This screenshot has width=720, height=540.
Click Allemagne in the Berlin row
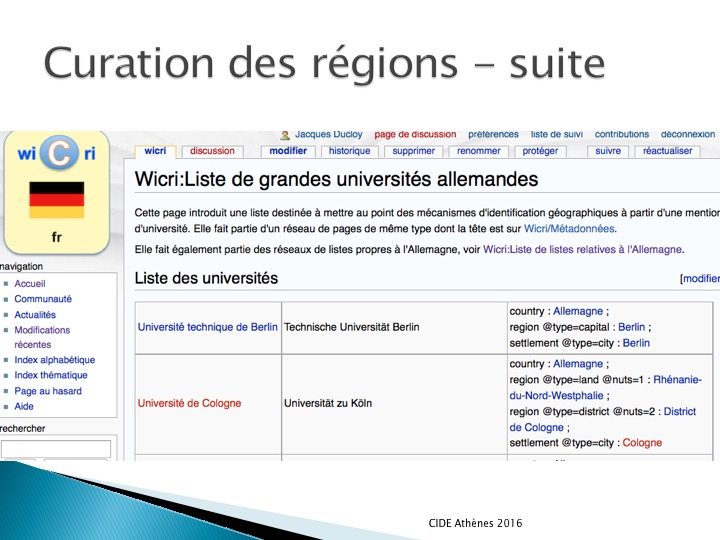[578, 311]
